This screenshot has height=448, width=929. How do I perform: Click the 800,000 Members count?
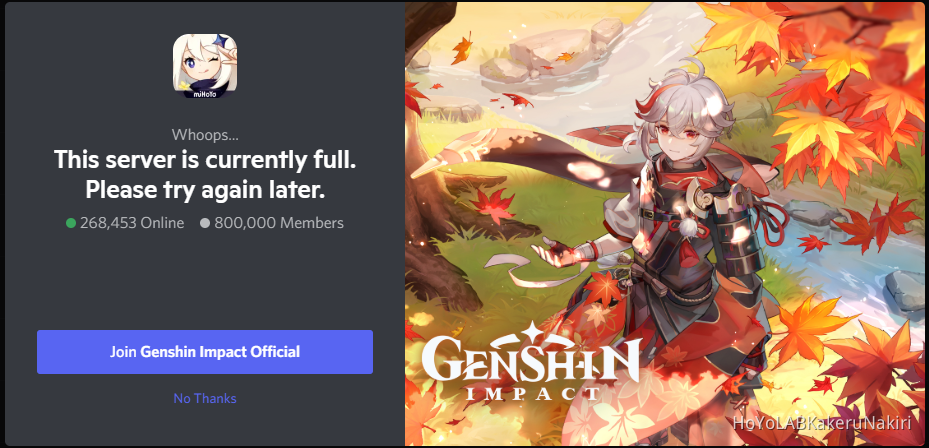coord(279,223)
